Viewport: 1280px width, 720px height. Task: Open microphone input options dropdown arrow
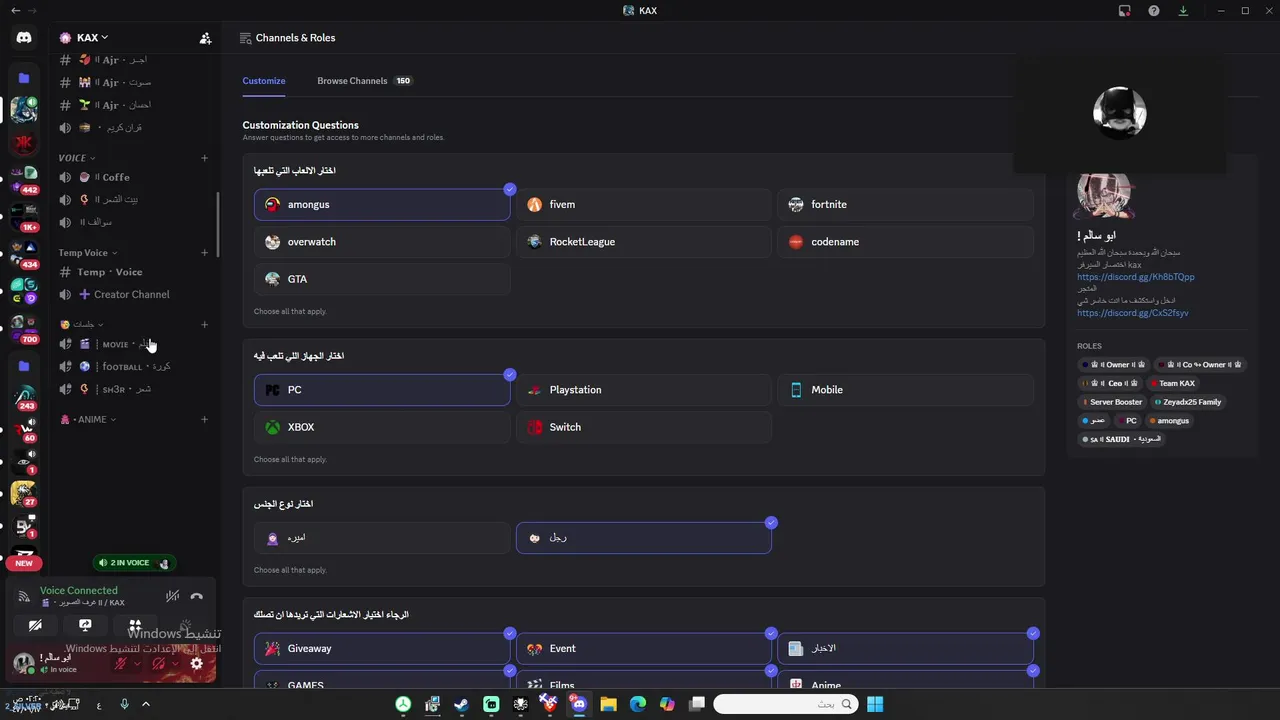(137, 664)
